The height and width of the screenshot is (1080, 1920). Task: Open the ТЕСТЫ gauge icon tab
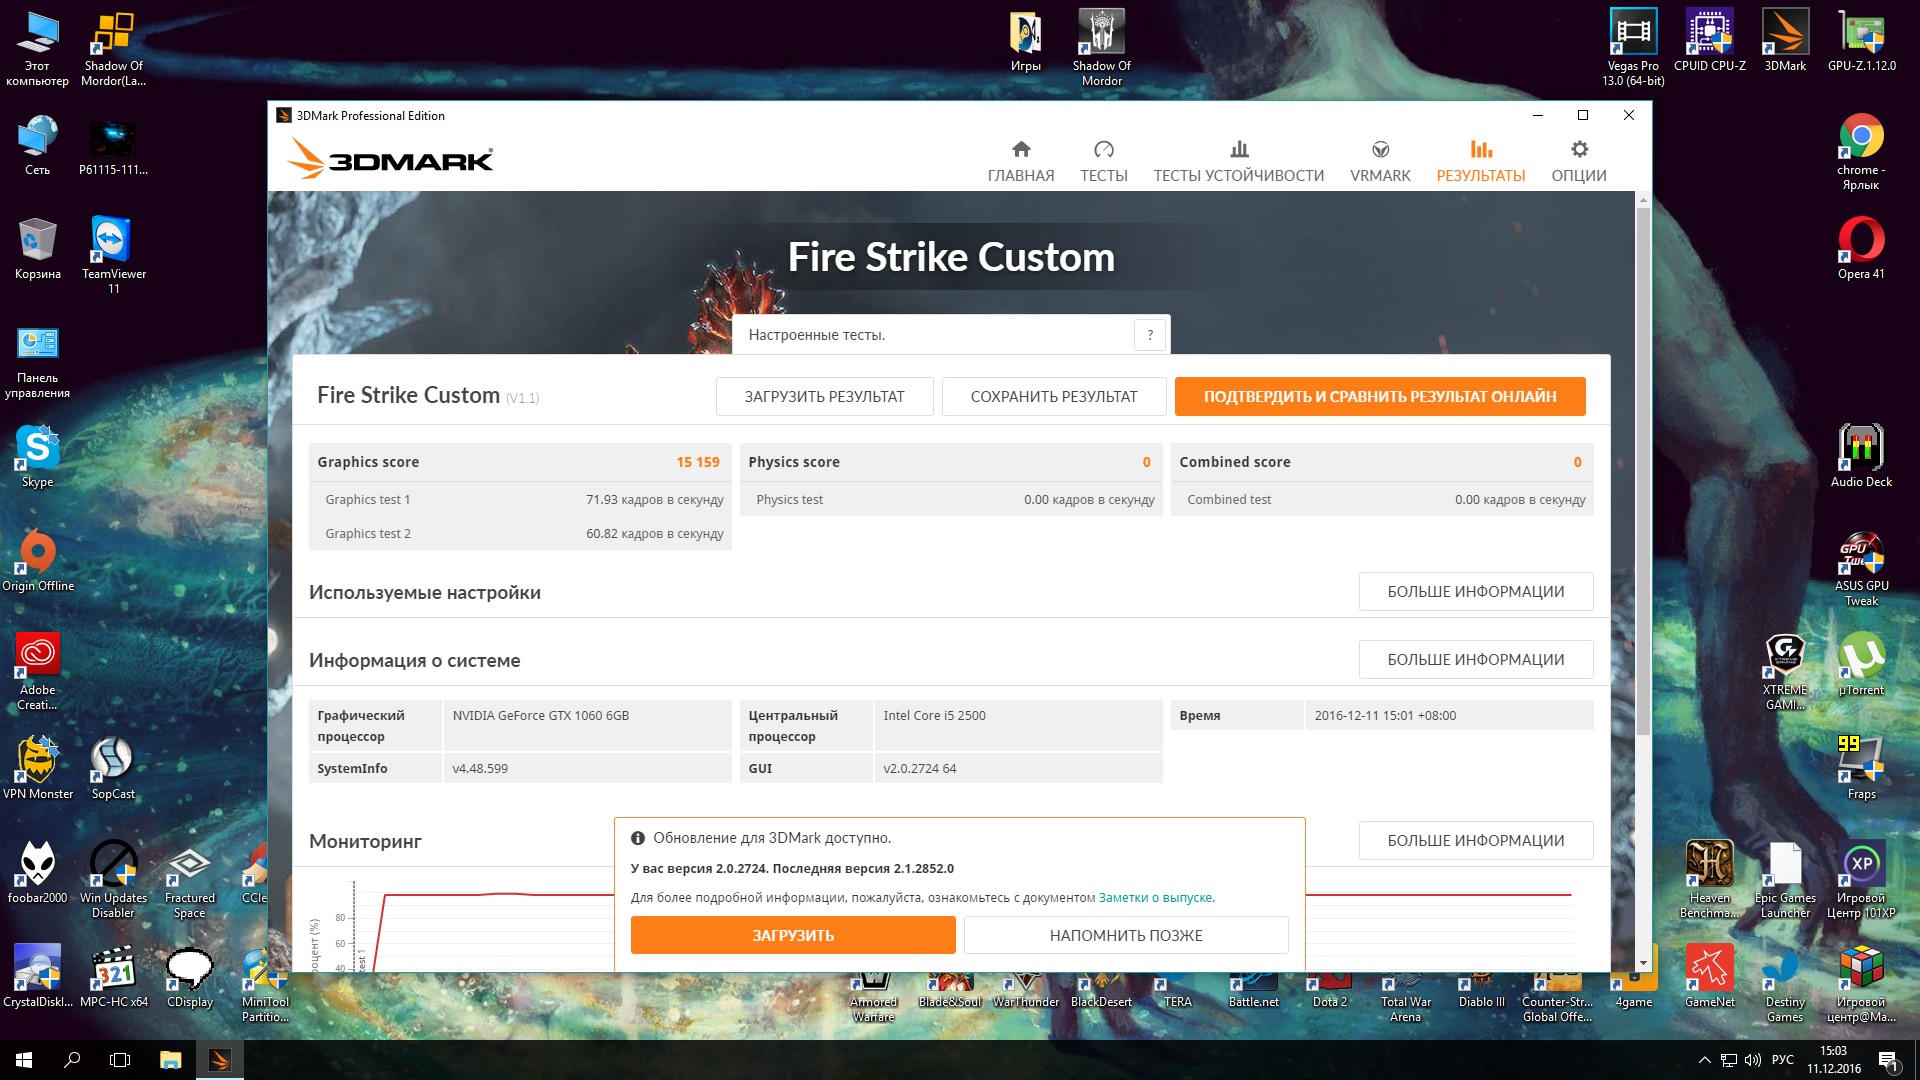coord(1103,161)
